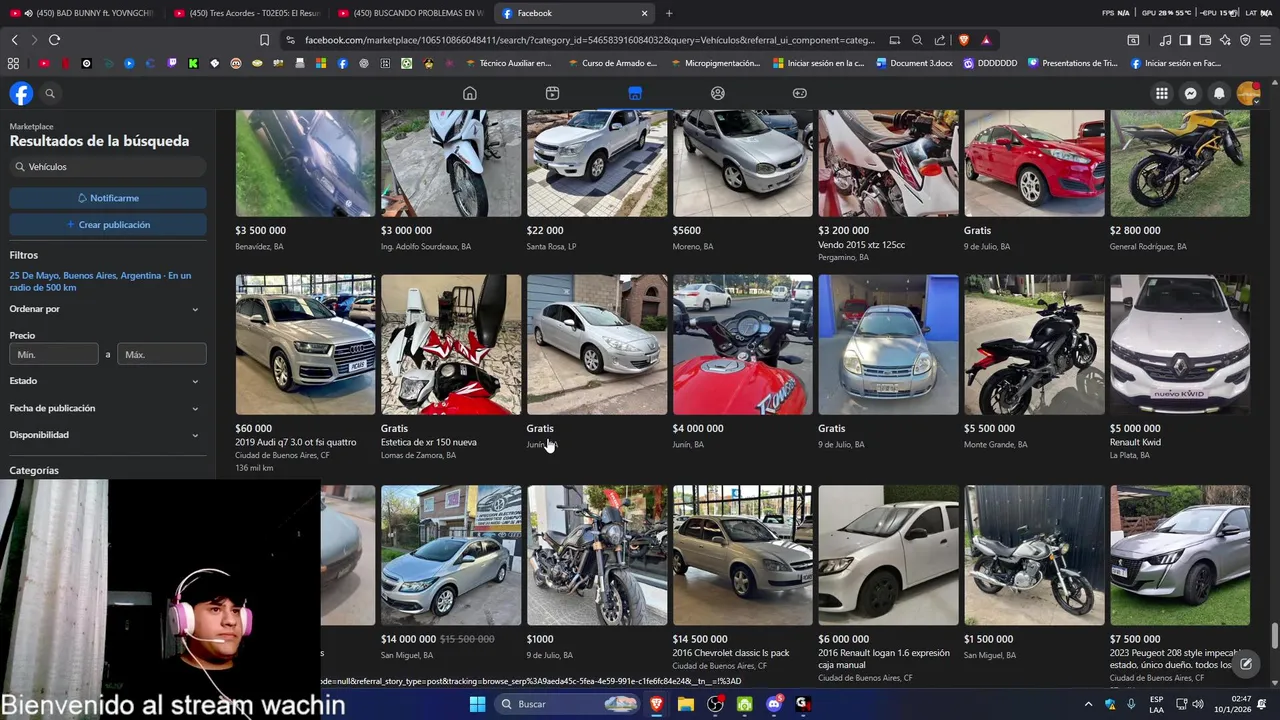Switch to the Tres Acordes YouTube tab
The image size is (1280, 720).
click(x=246, y=13)
